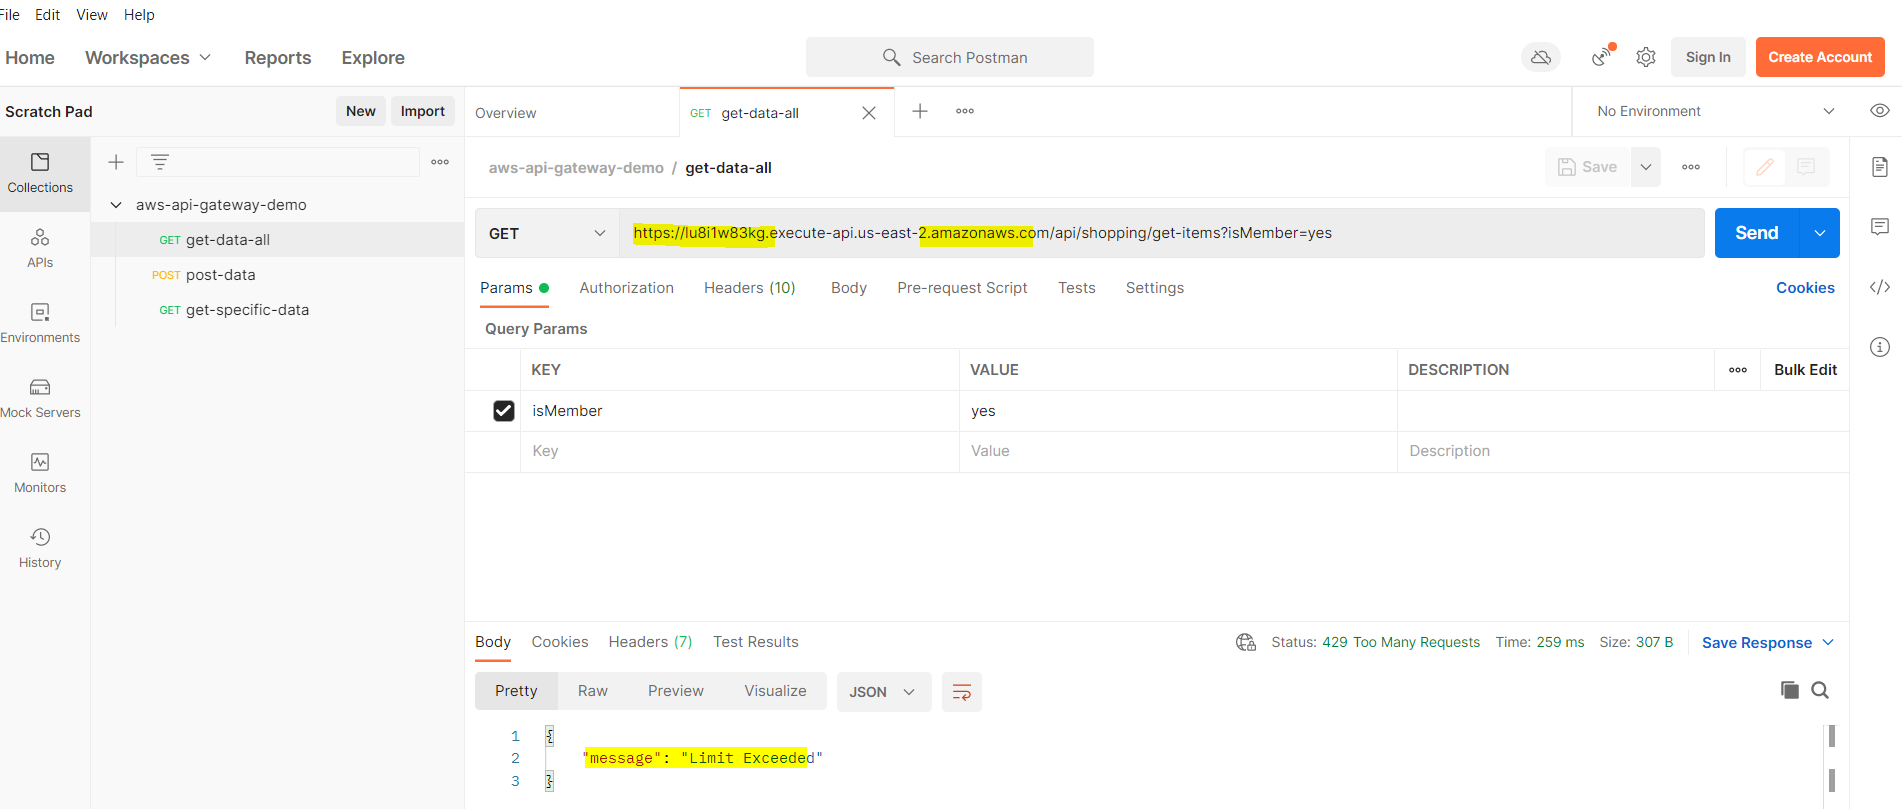The image size is (1902, 809).
Task: Click the Search Postman field
Action: click(950, 57)
